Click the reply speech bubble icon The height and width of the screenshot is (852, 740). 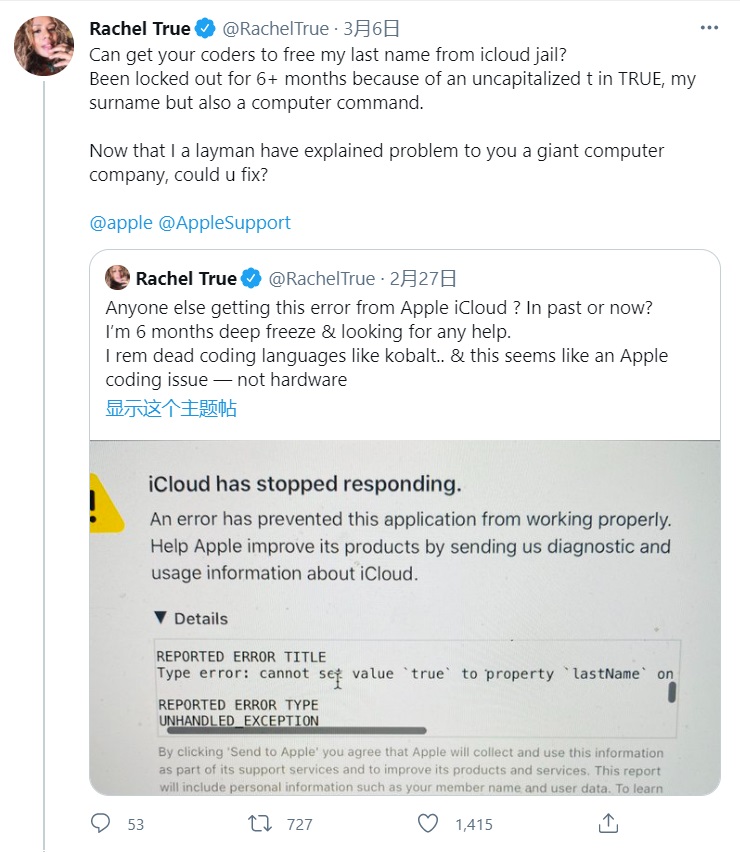tap(101, 823)
